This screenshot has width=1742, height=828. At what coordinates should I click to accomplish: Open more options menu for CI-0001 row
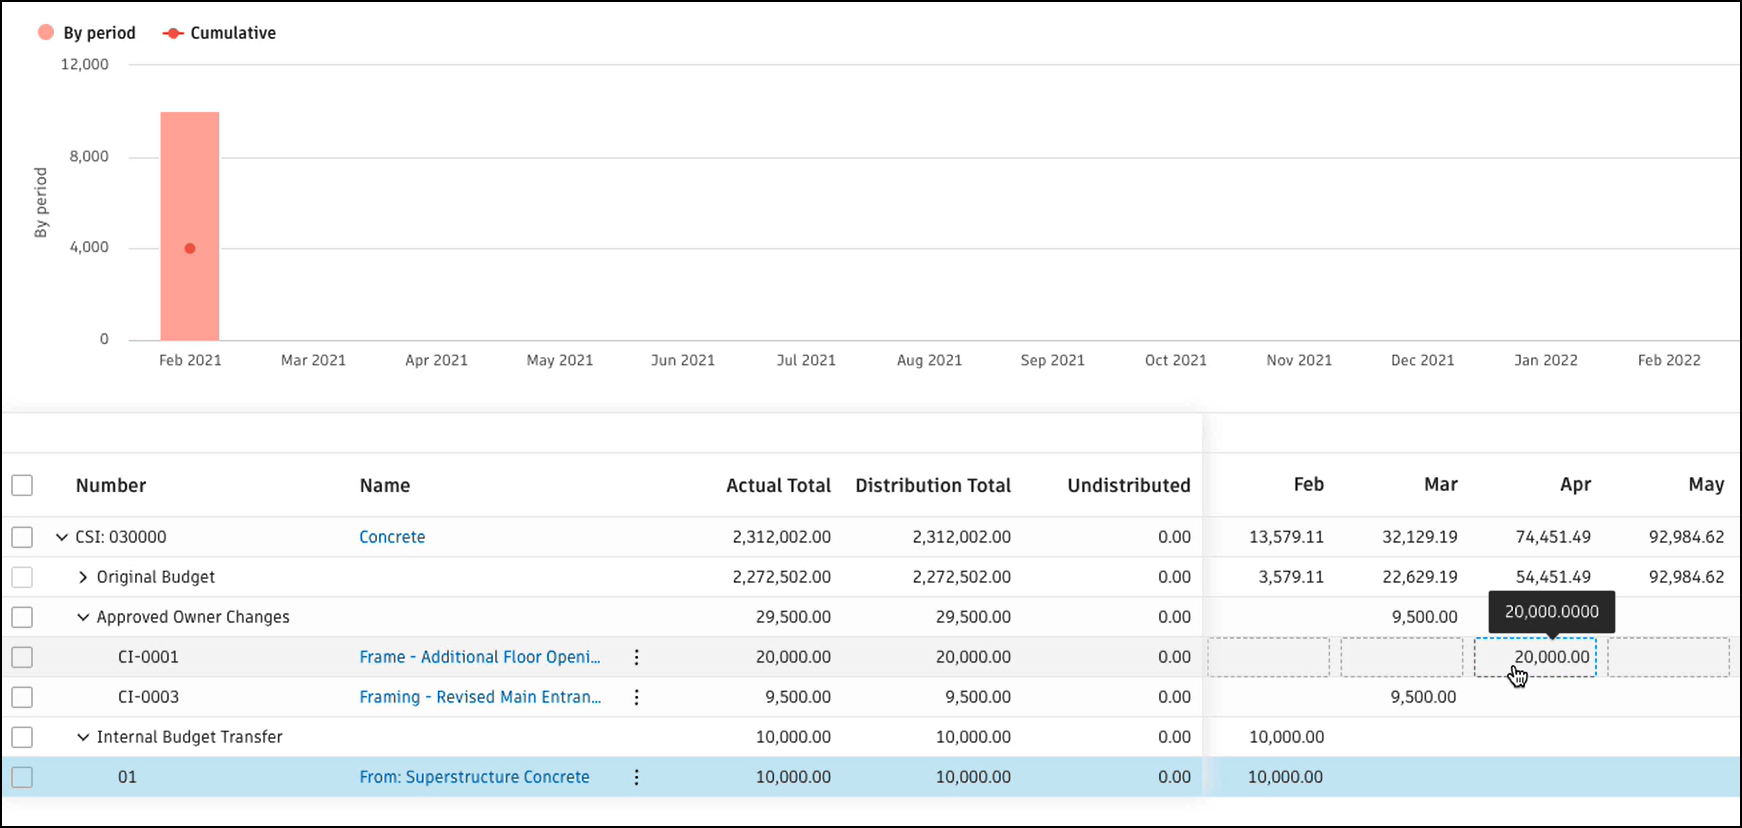pyautogui.click(x=636, y=657)
